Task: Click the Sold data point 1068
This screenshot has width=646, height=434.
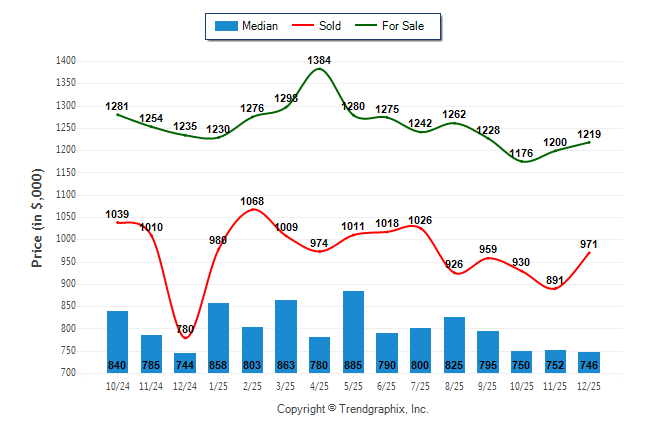Action: pyautogui.click(x=252, y=209)
